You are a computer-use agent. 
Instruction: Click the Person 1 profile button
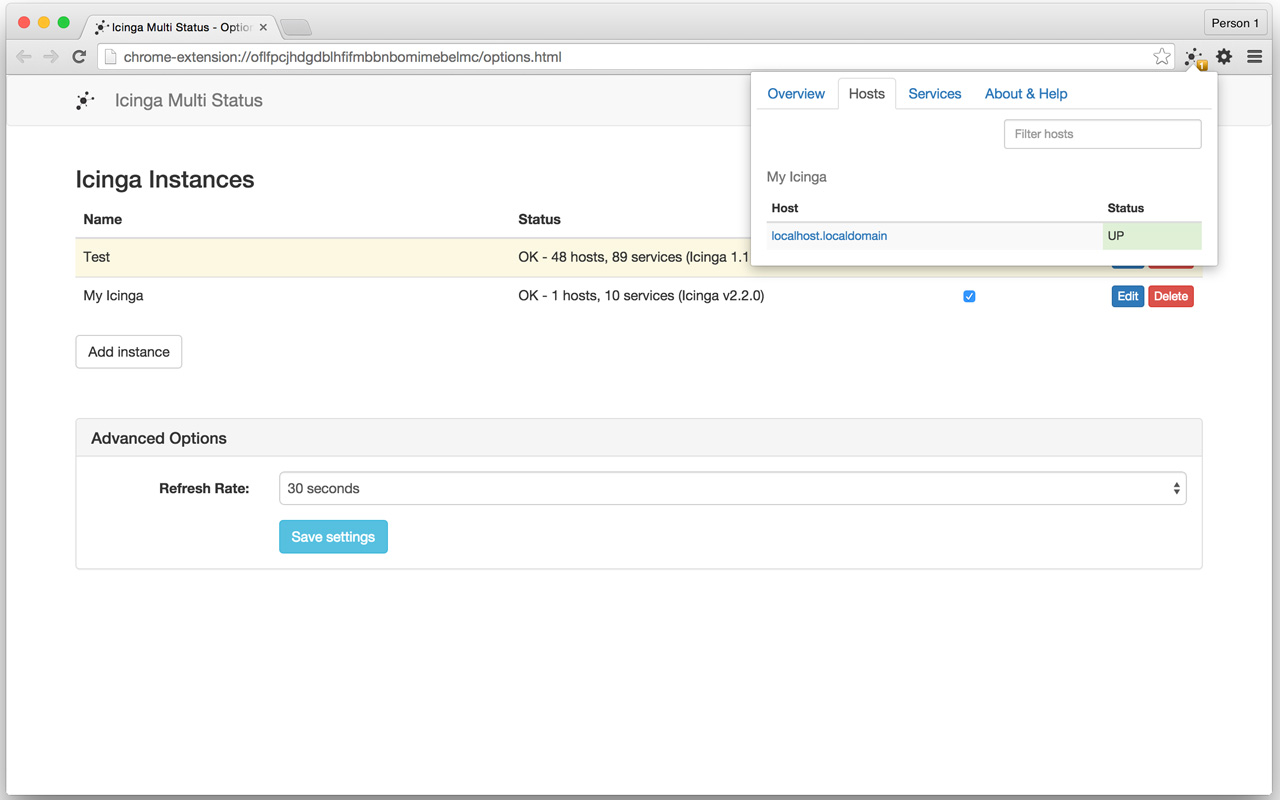coord(1234,22)
